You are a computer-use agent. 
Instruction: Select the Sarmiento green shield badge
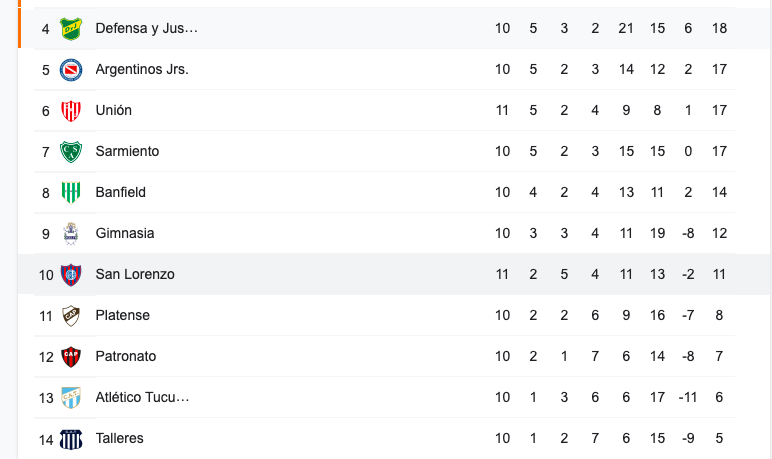pyautogui.click(x=71, y=151)
